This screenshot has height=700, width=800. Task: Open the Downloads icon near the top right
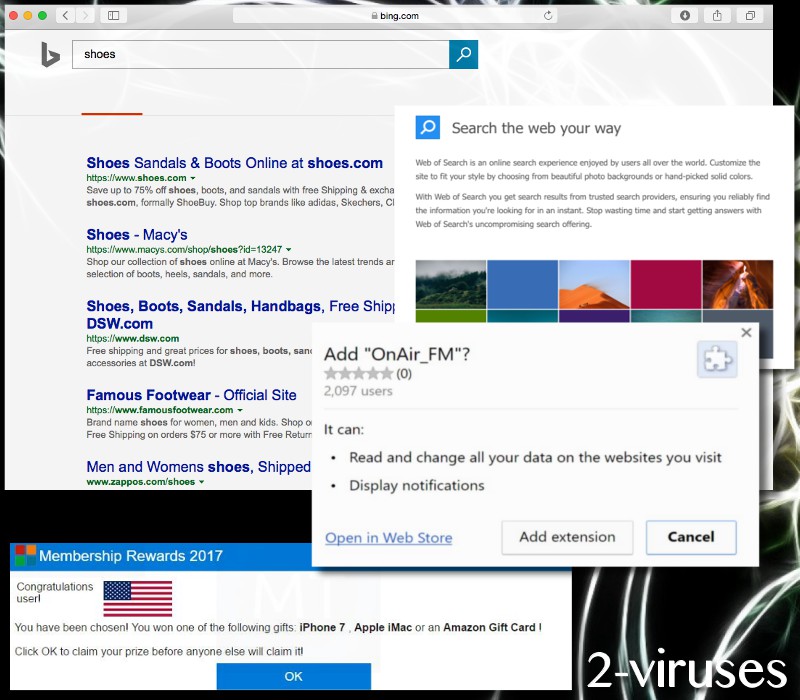pyautogui.click(x=682, y=15)
